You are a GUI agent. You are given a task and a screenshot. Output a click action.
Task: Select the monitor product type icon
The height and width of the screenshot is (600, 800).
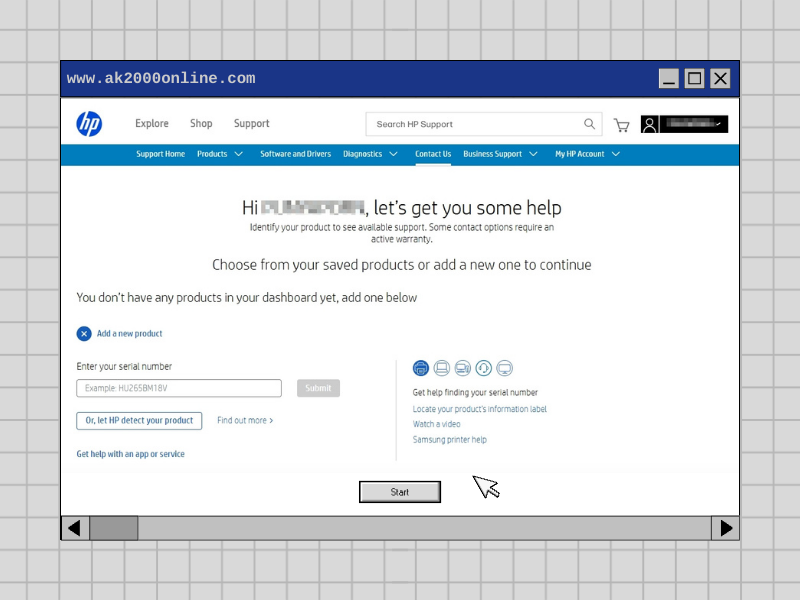point(505,368)
